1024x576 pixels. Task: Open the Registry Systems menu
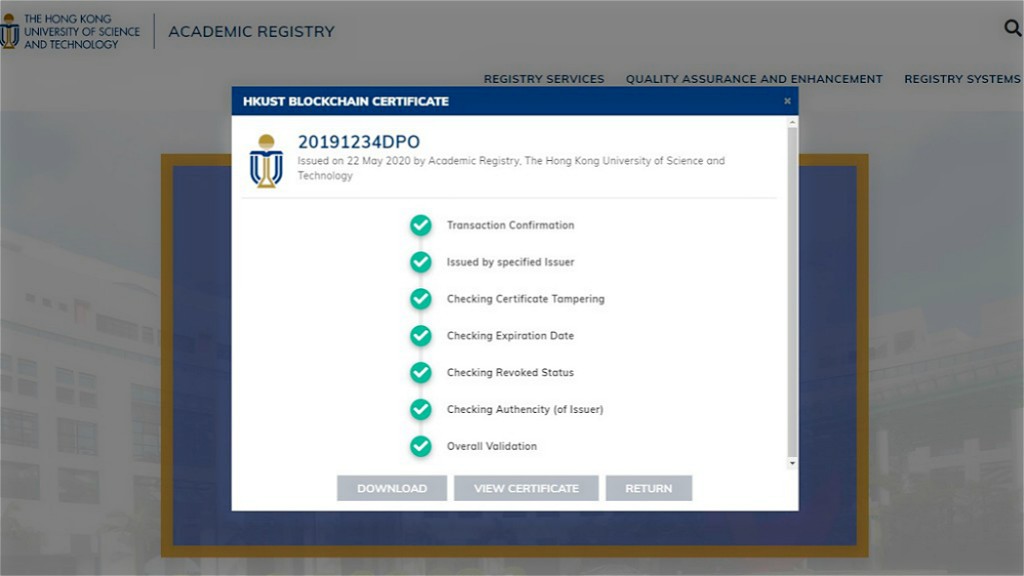963,79
